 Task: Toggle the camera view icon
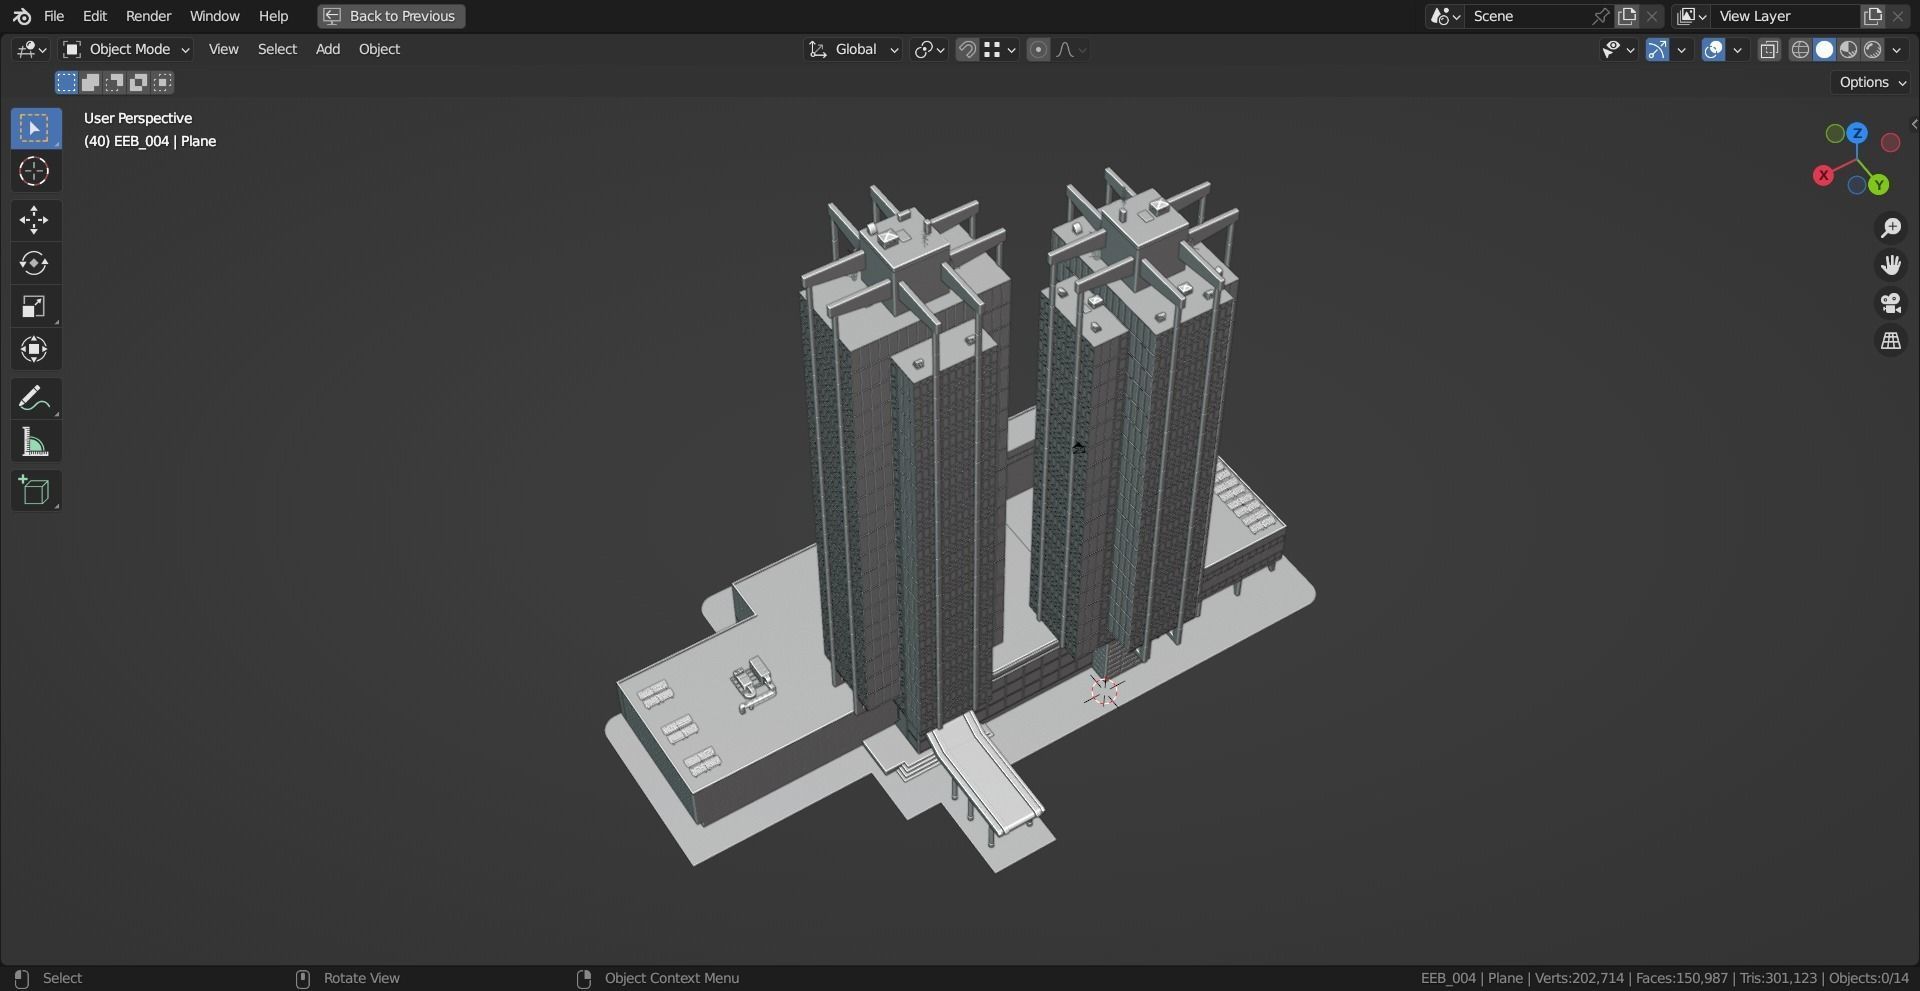[1891, 303]
